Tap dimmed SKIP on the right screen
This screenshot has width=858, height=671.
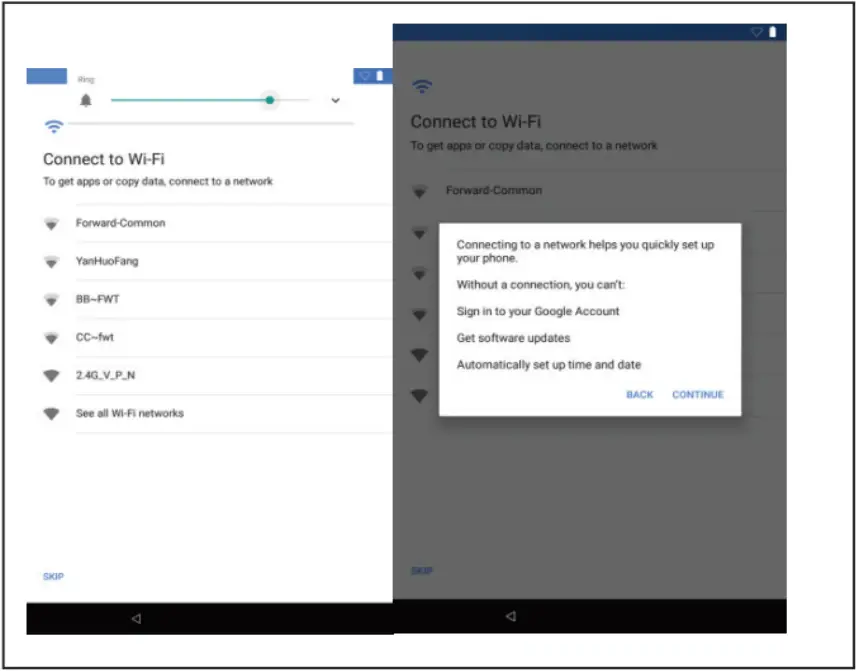click(x=422, y=571)
